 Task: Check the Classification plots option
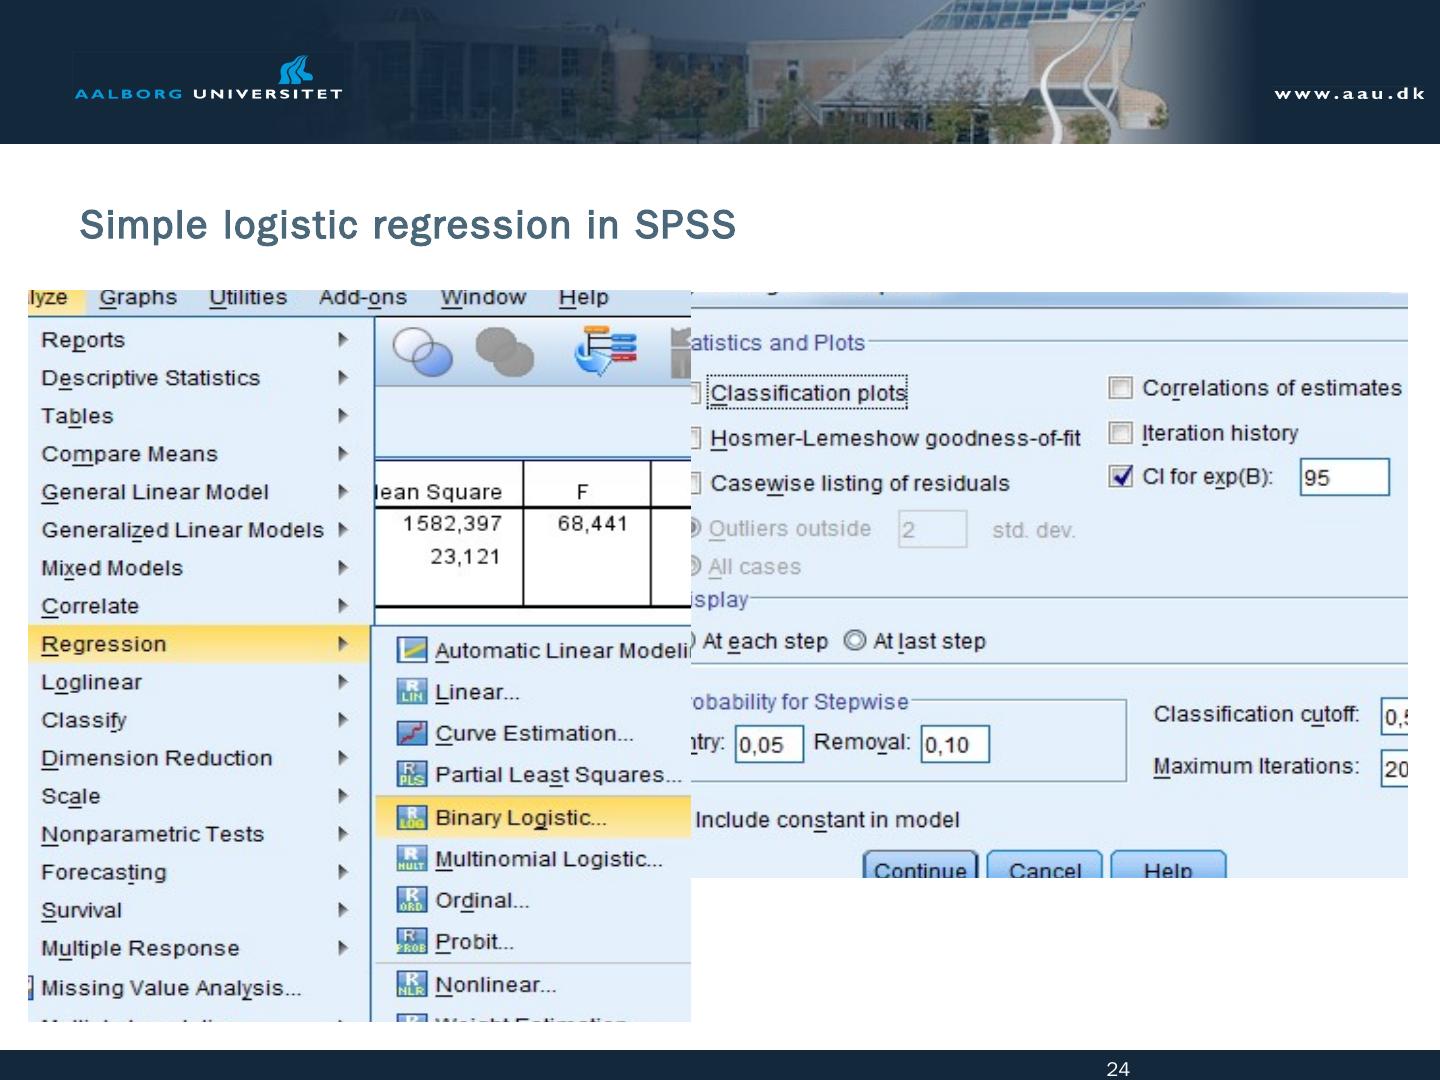click(x=695, y=393)
